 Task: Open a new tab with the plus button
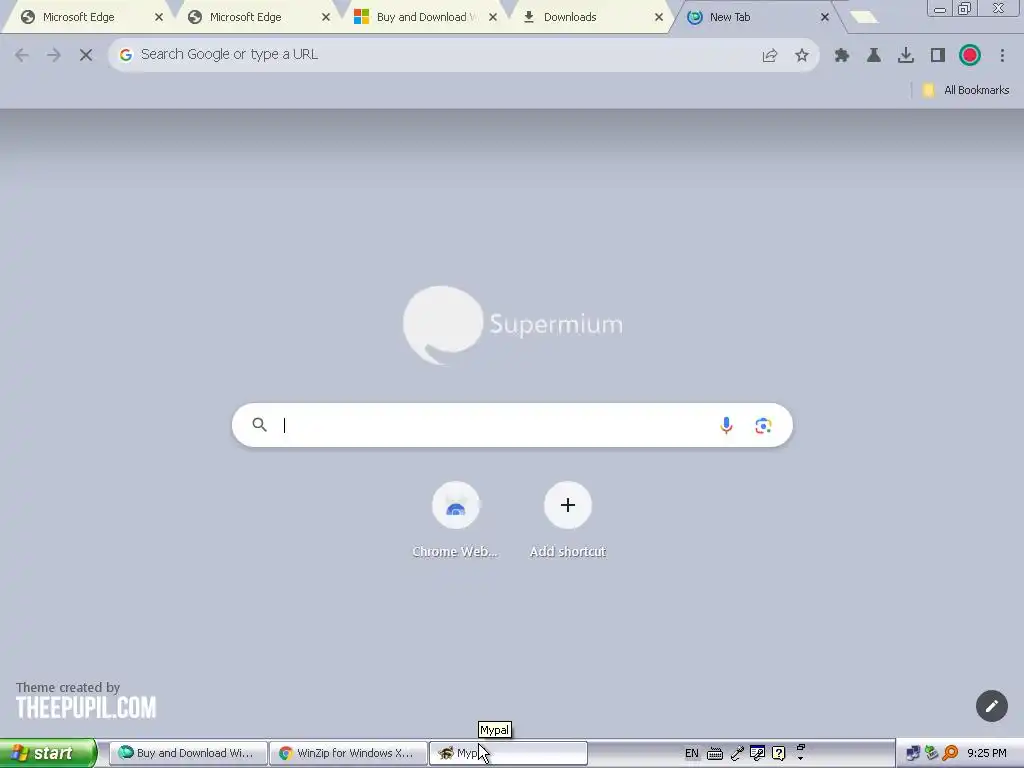point(864,17)
